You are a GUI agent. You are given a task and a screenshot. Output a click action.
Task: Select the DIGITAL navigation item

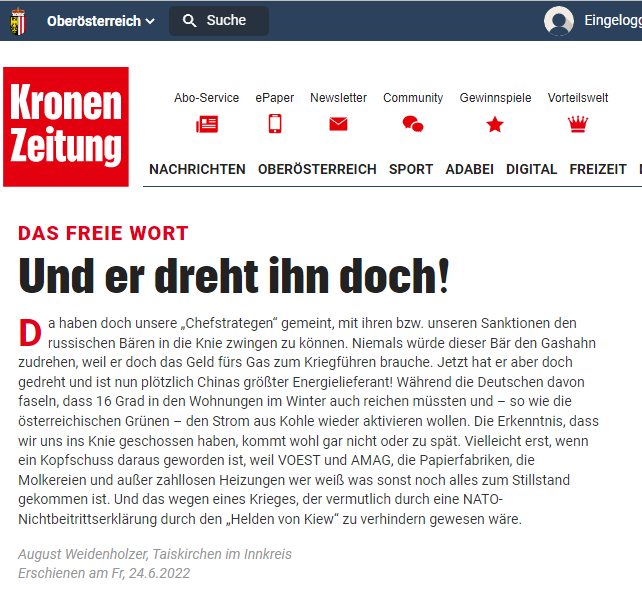coord(531,169)
